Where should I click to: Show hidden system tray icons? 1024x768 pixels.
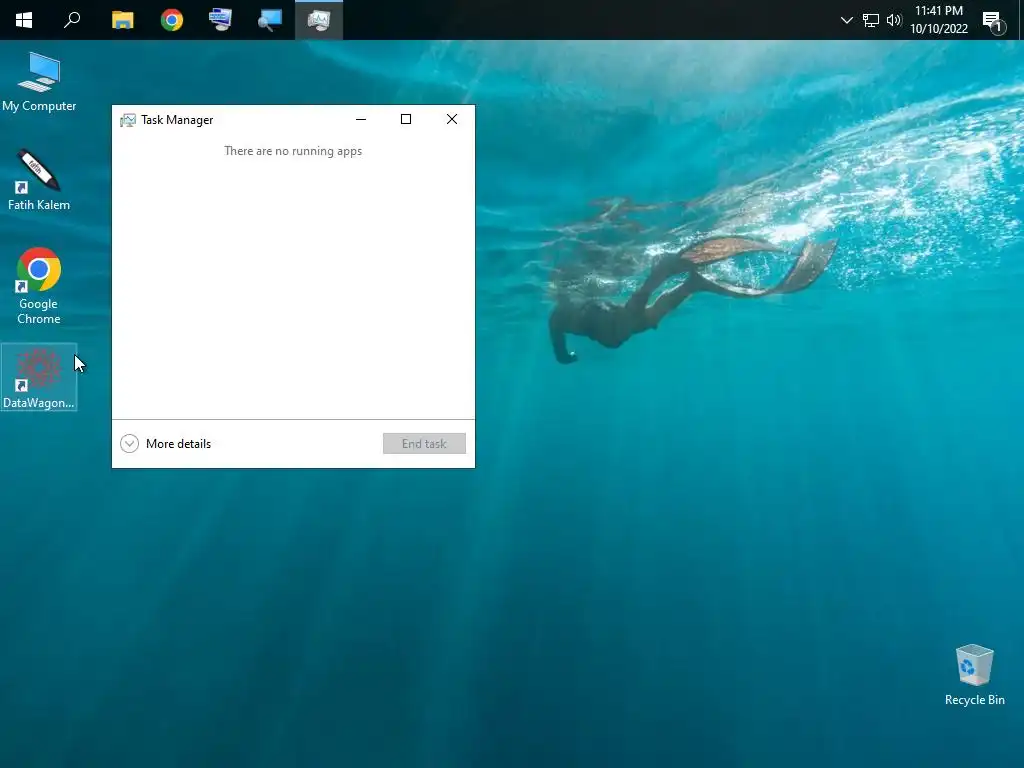click(x=846, y=20)
